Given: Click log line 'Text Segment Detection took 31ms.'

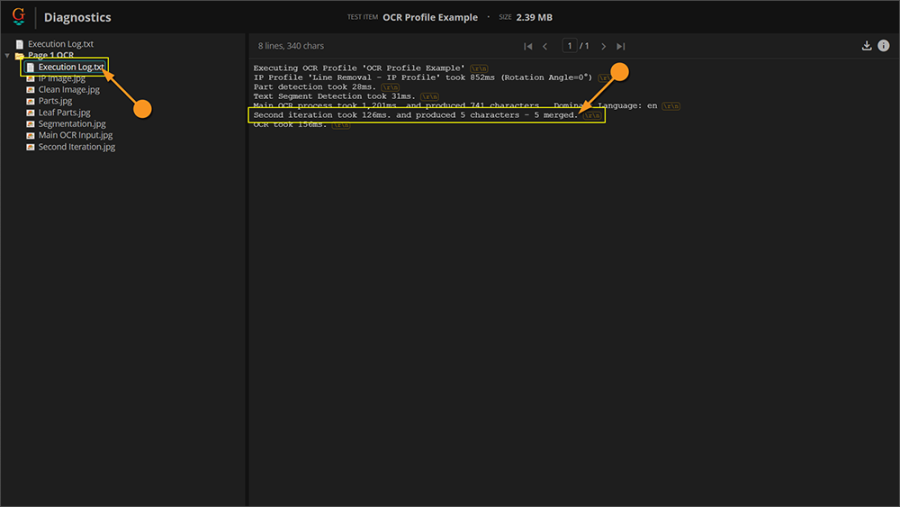Looking at the screenshot, I should click(334, 96).
